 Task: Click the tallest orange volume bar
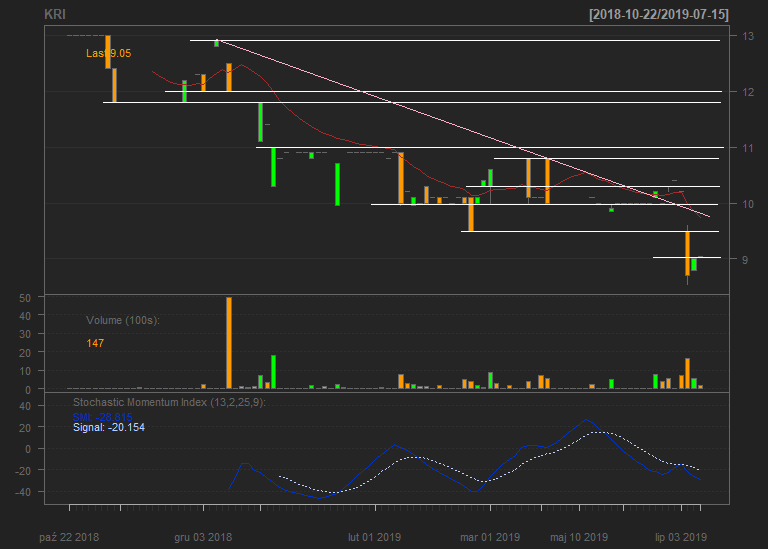[x=229, y=343]
